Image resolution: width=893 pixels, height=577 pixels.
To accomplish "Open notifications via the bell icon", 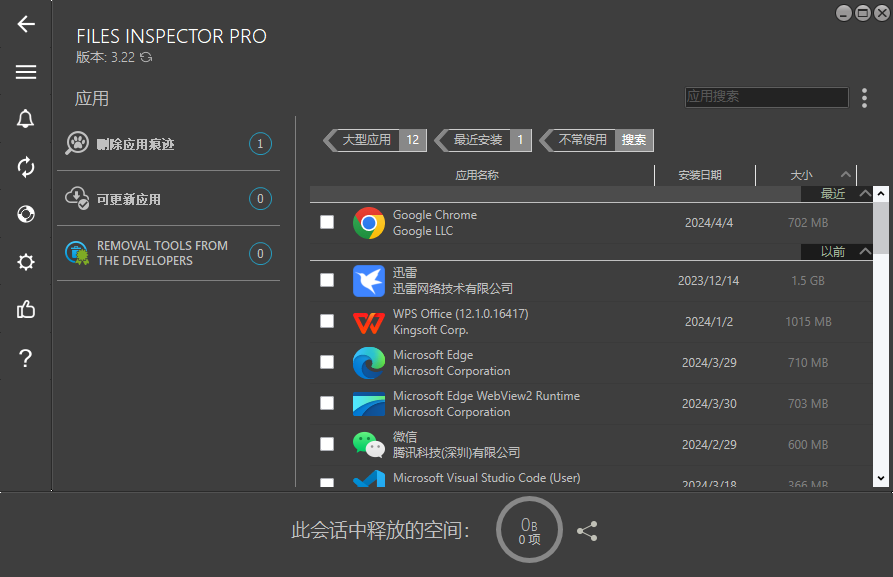I will [26, 119].
